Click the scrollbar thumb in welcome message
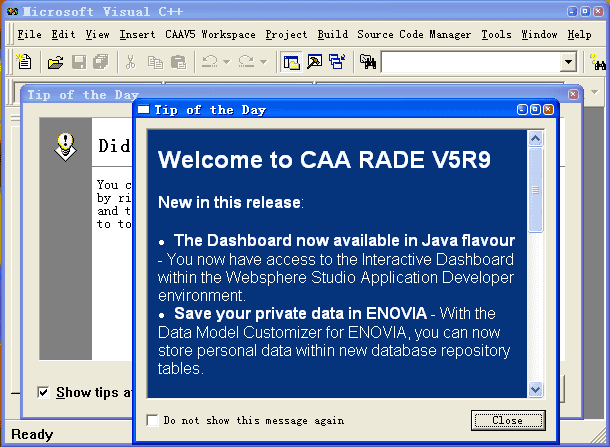610x447 pixels. 536,190
